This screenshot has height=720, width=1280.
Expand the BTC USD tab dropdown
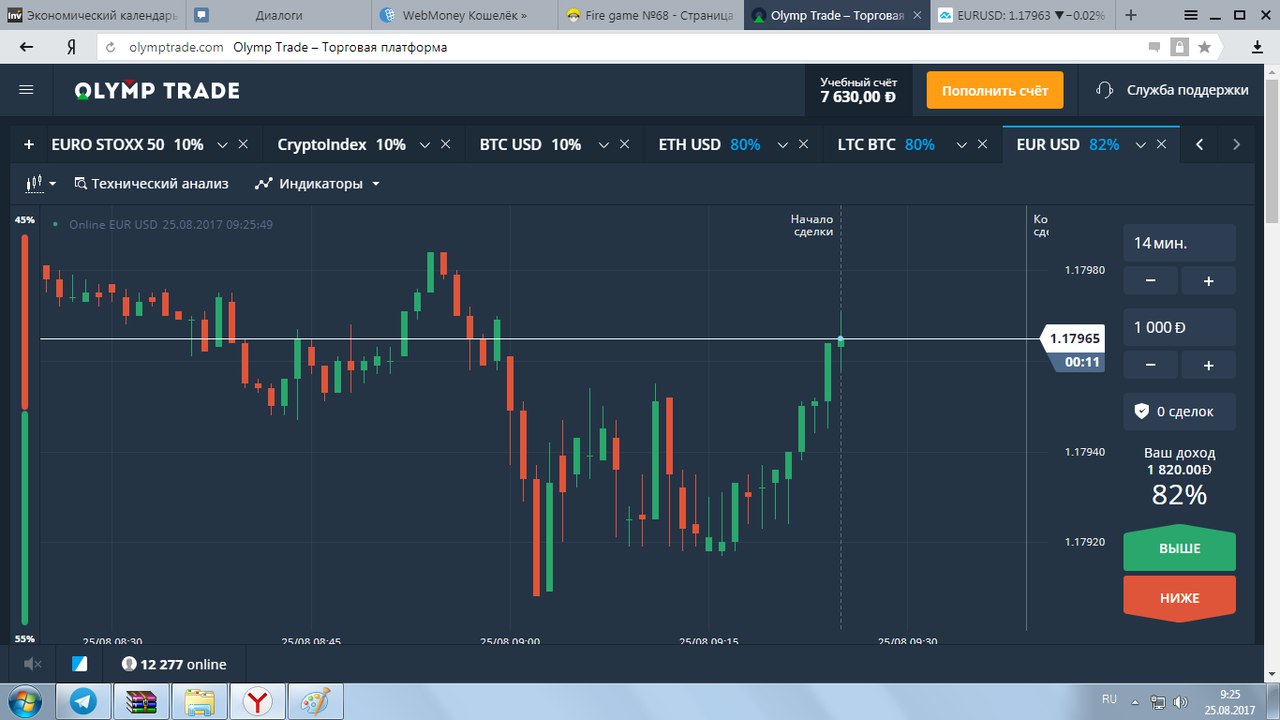(604, 145)
